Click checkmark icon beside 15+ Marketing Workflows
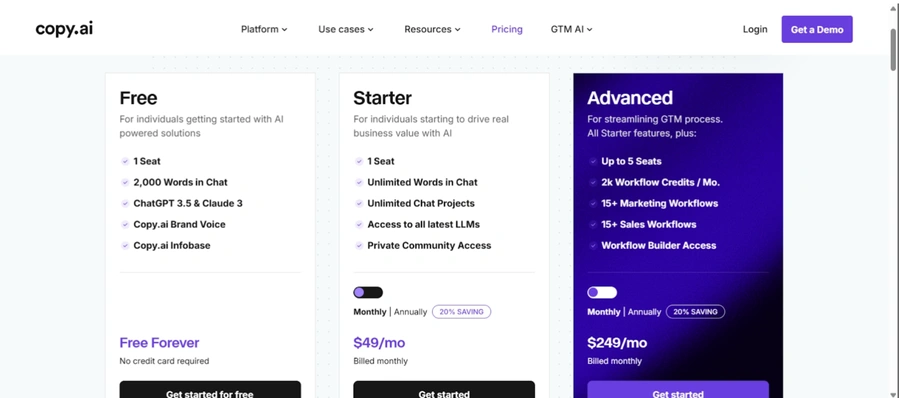This screenshot has height=398, width=899. pos(593,204)
